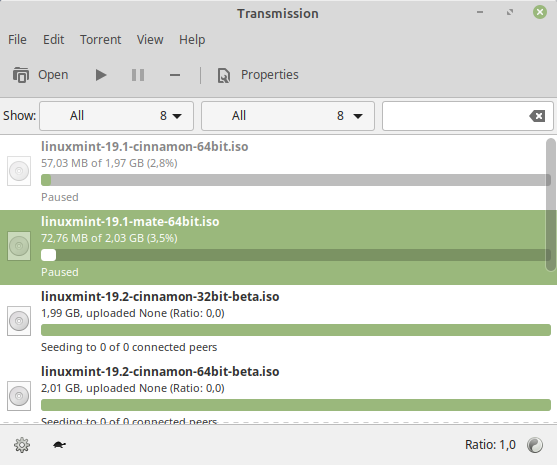557x465 pixels.
Task: Click the disc icon of the 64bit-beta torrent
Action: click(19, 396)
